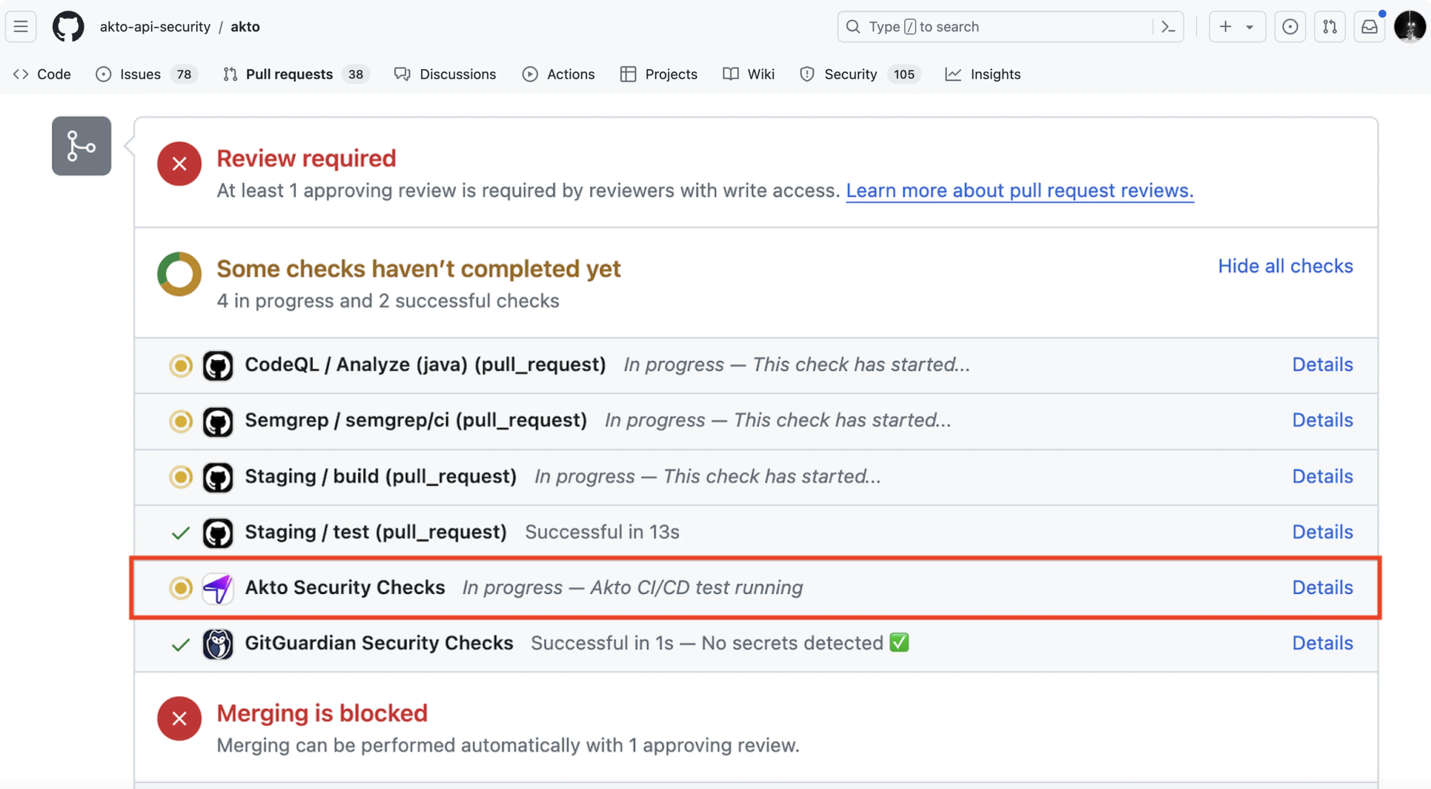Click the Akto Security Checks name
This screenshot has height=789, width=1431.
345,588
